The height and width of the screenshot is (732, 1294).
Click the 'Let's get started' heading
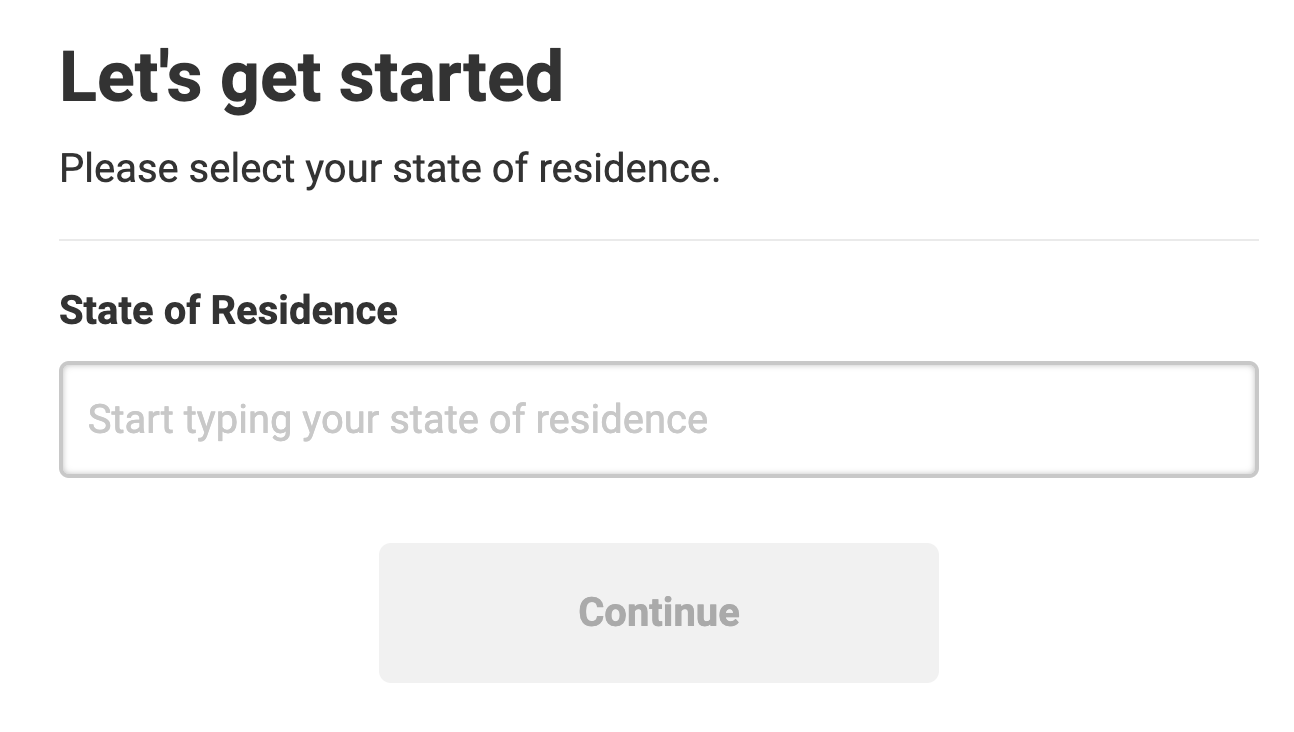312,75
